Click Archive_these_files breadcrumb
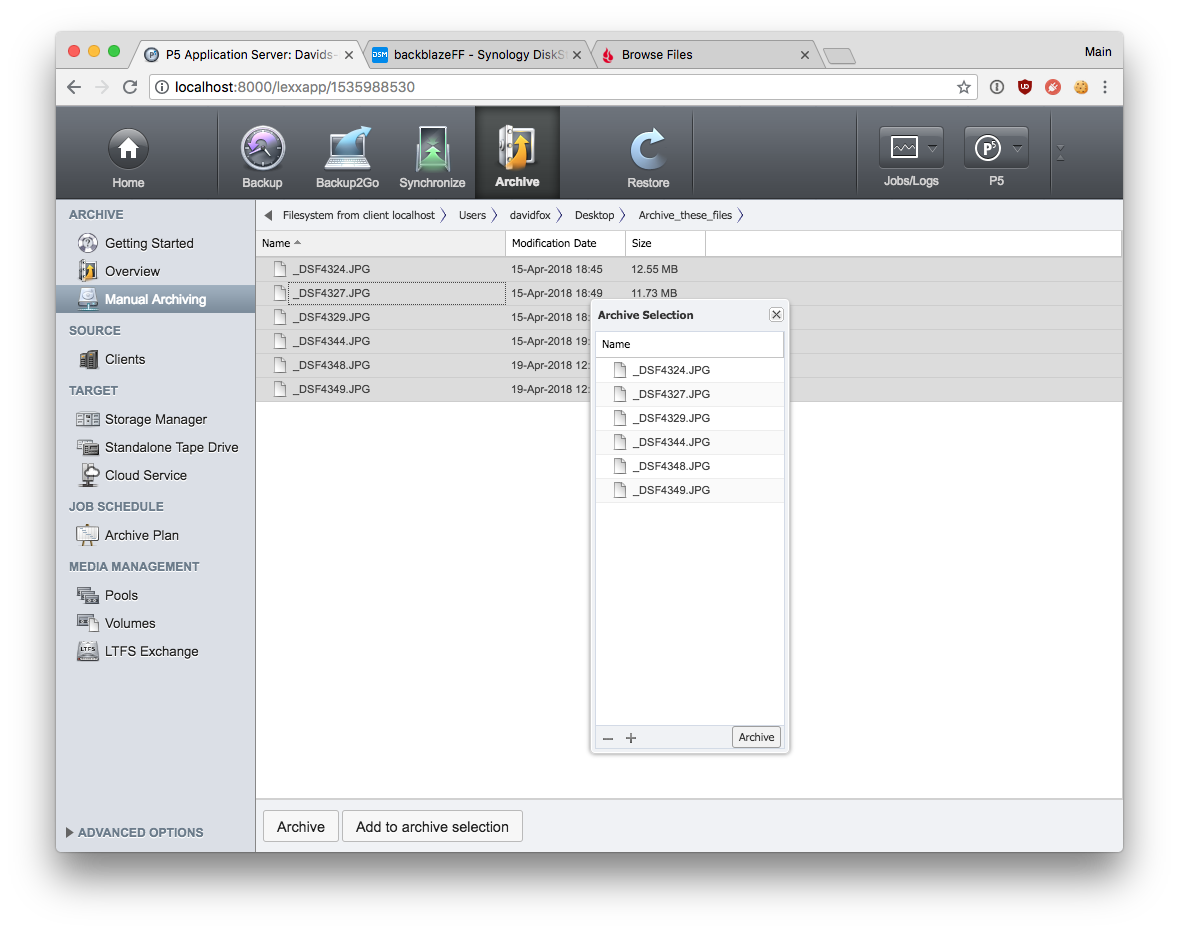 tap(685, 215)
